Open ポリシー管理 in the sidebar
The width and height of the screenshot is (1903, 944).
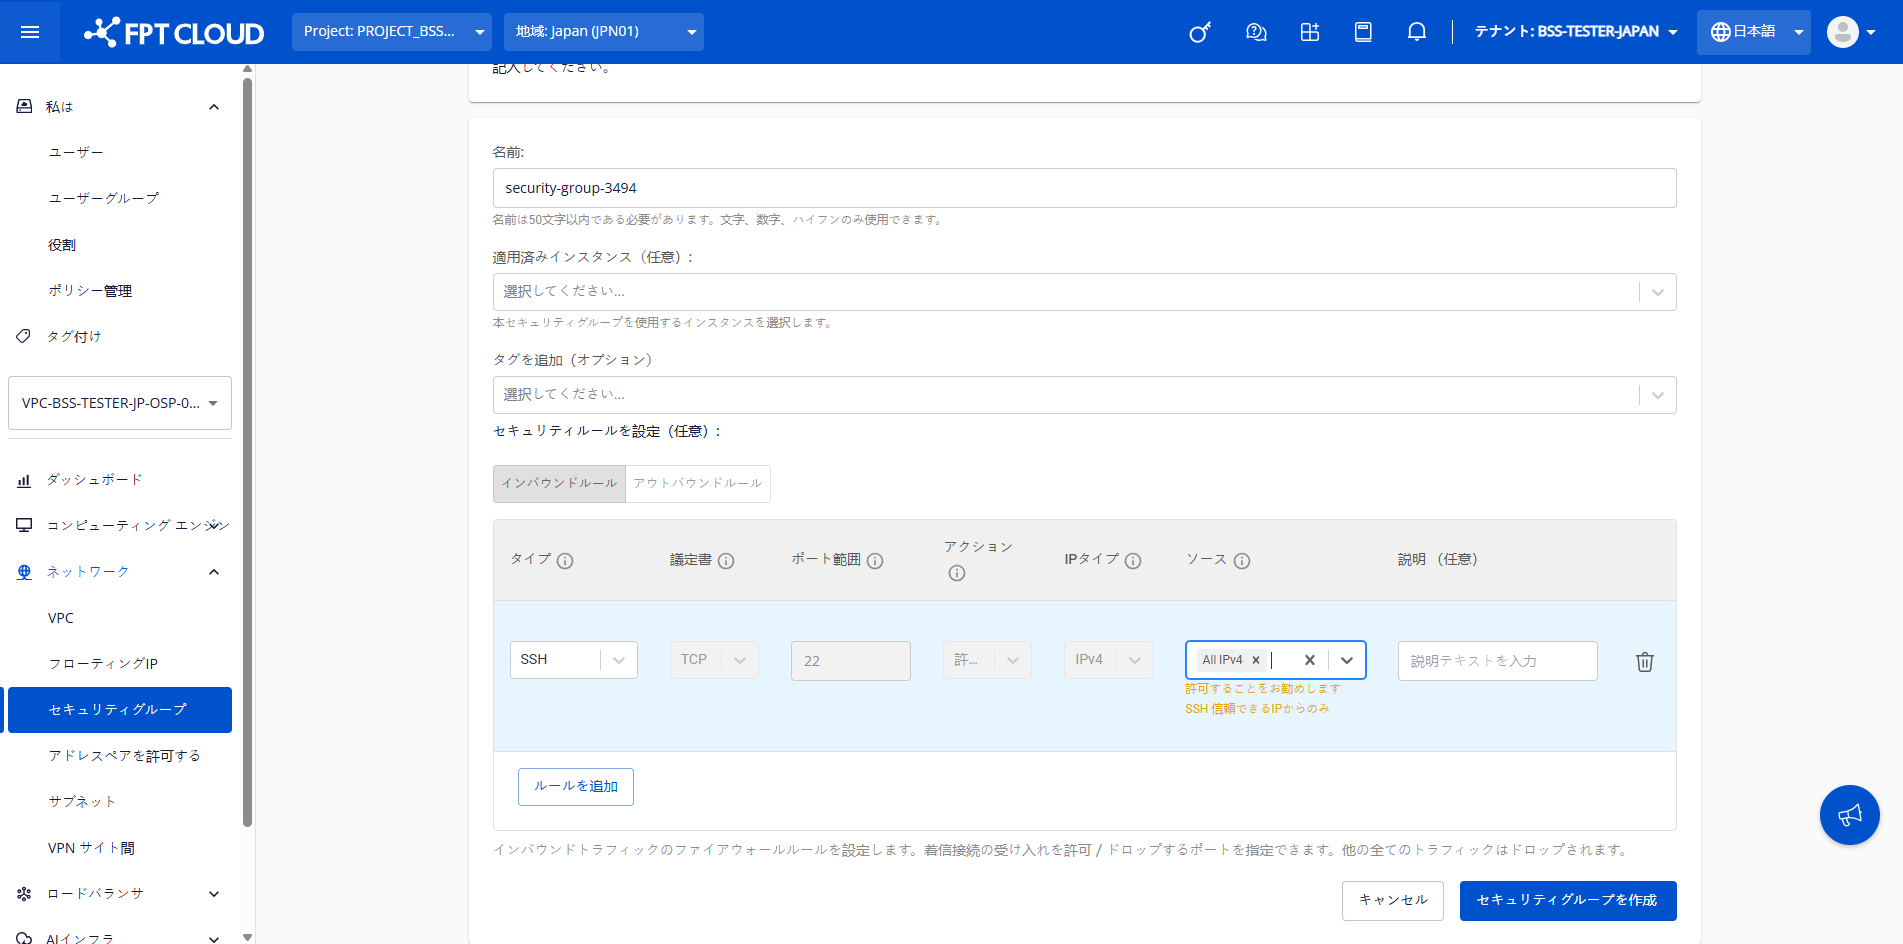(x=90, y=291)
